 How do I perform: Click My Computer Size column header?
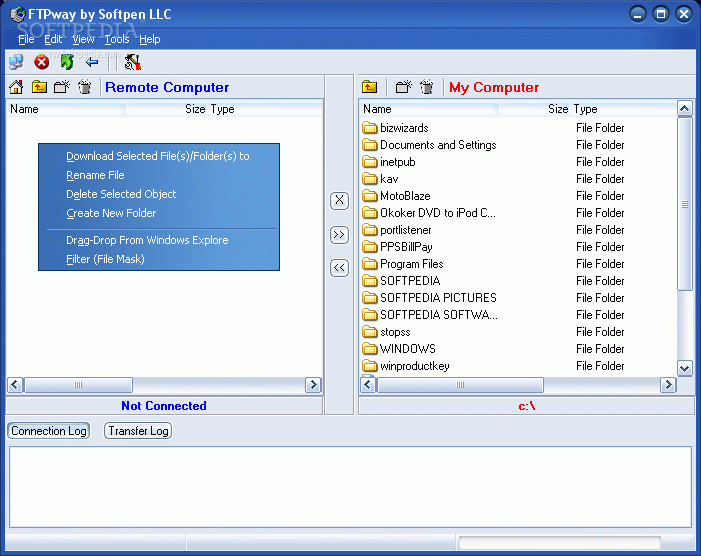click(534, 109)
